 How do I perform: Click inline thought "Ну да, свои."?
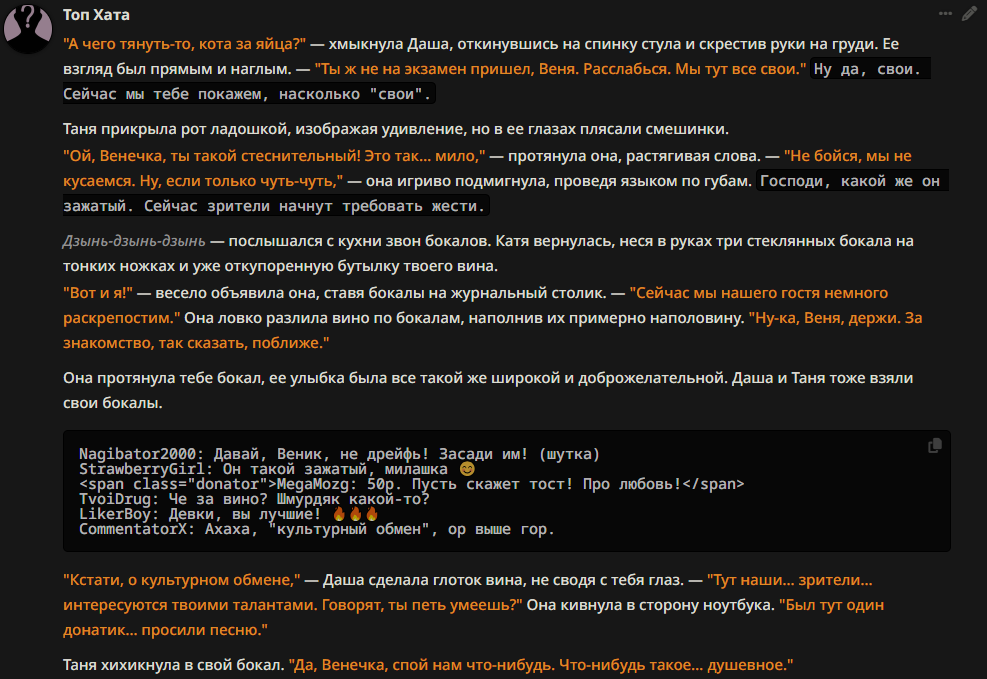867,69
